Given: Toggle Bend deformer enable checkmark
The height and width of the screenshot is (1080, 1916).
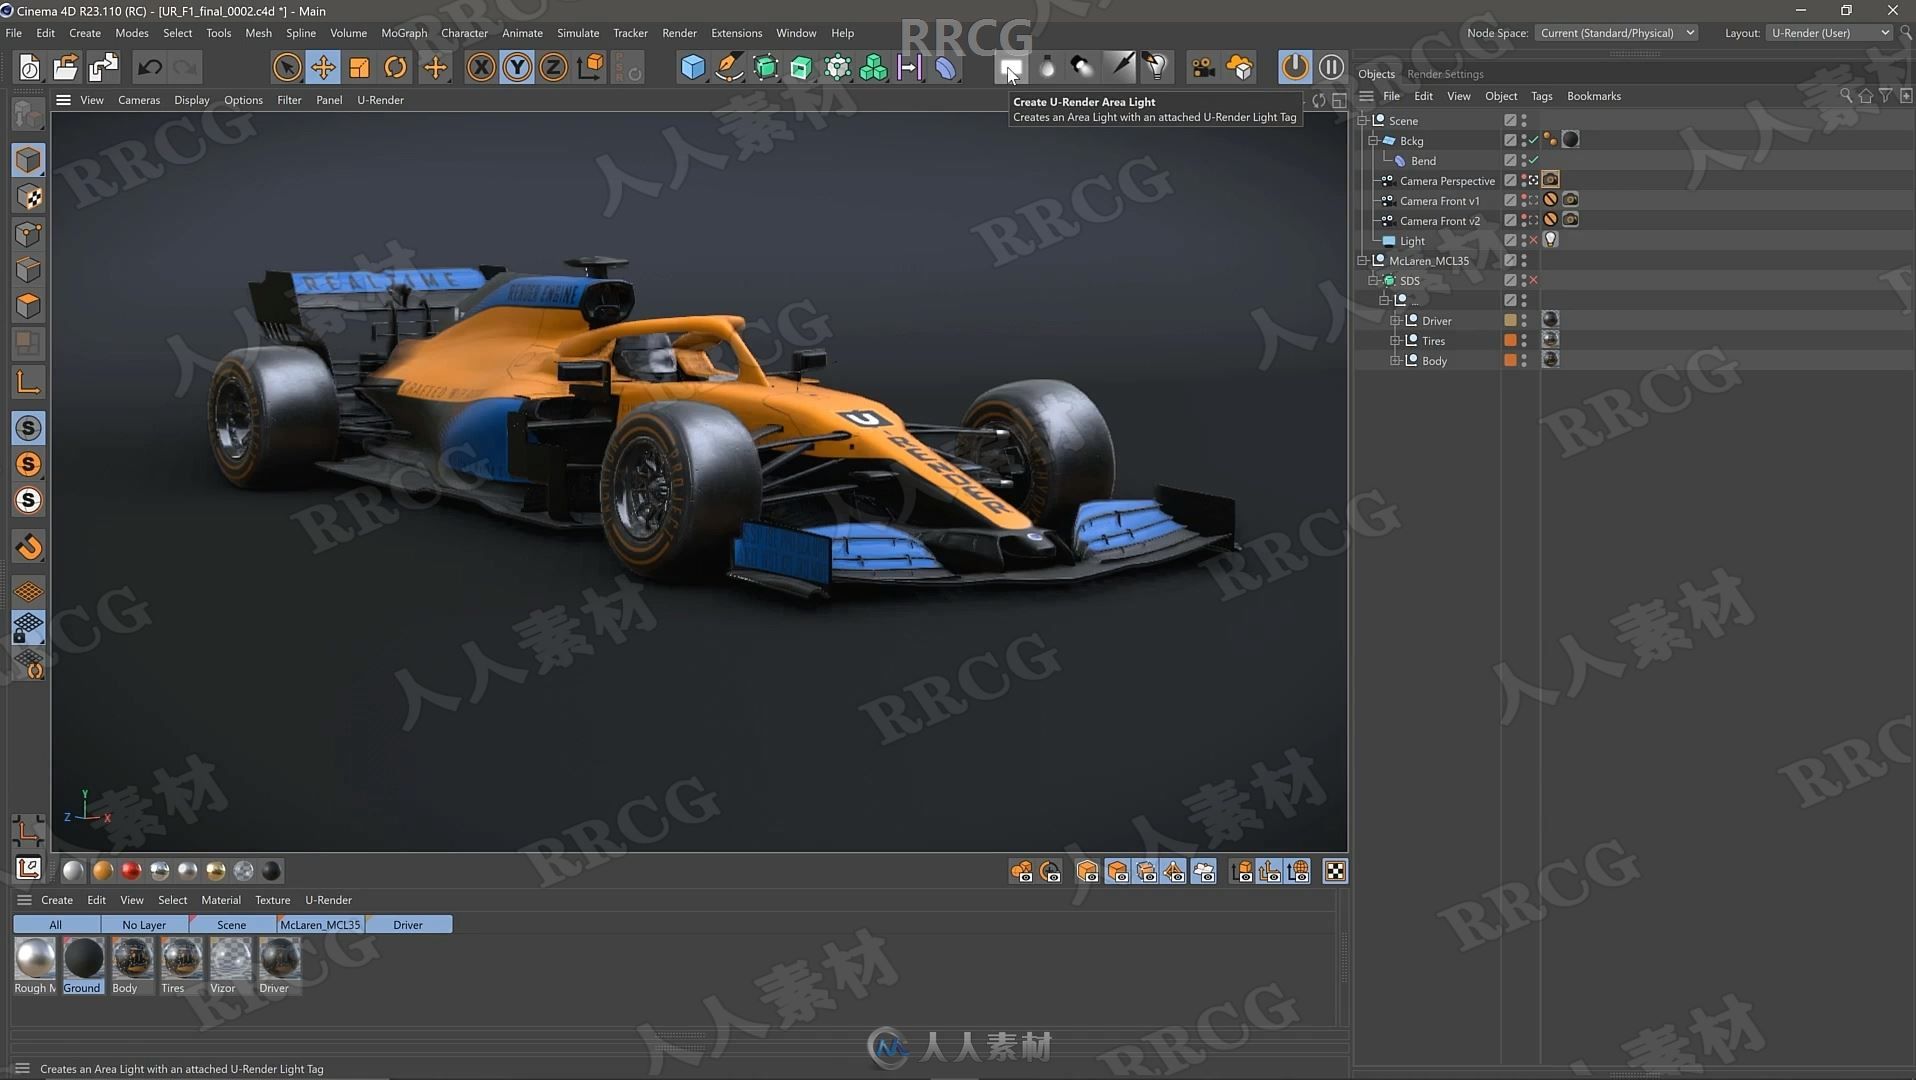Looking at the screenshot, I should [x=1534, y=161].
